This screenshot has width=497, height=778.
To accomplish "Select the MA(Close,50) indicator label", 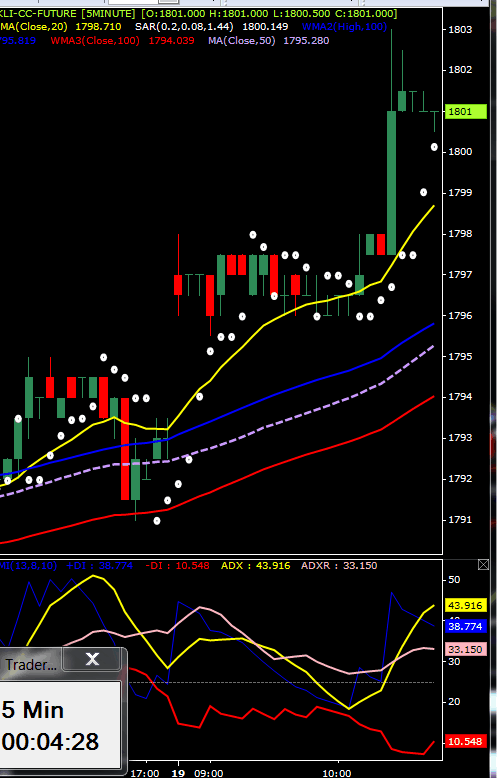I will 242,41.
